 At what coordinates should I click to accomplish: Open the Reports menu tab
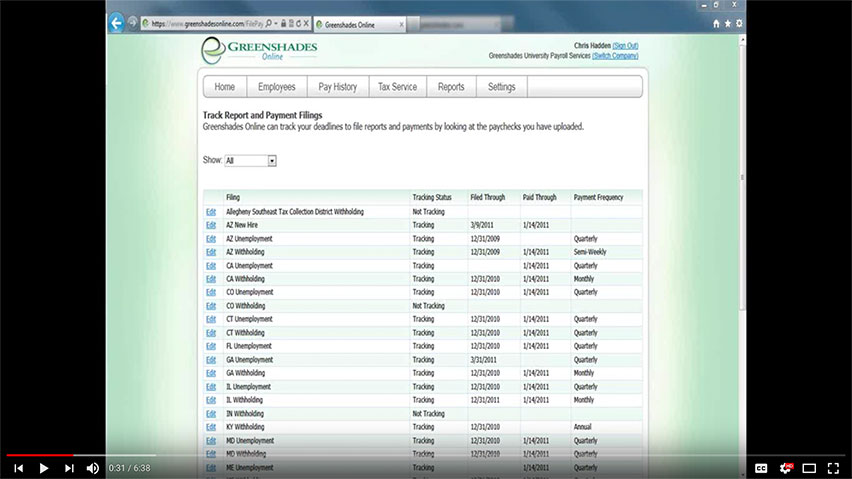[x=451, y=87]
